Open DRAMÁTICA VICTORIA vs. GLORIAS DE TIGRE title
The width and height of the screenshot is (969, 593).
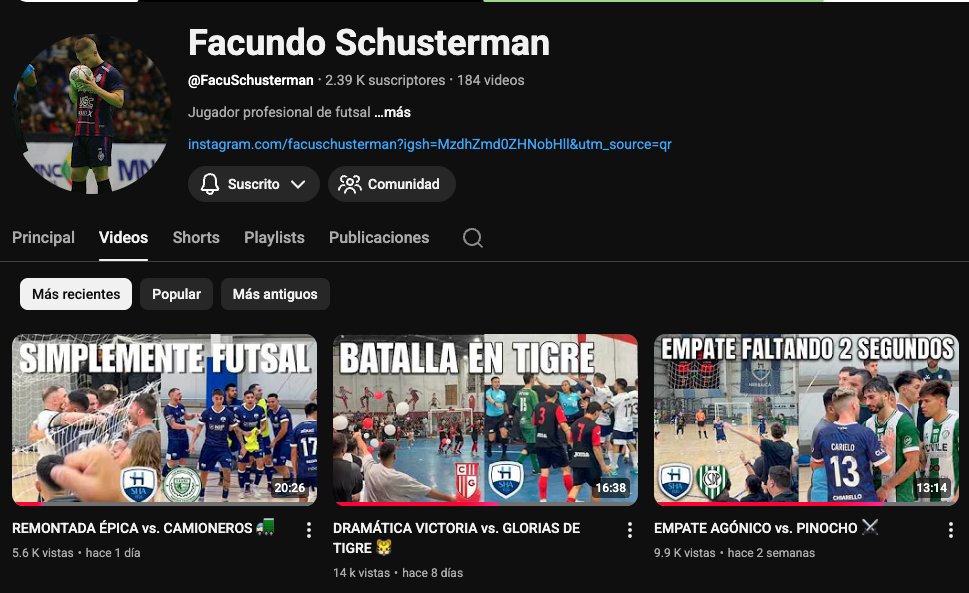point(456,537)
